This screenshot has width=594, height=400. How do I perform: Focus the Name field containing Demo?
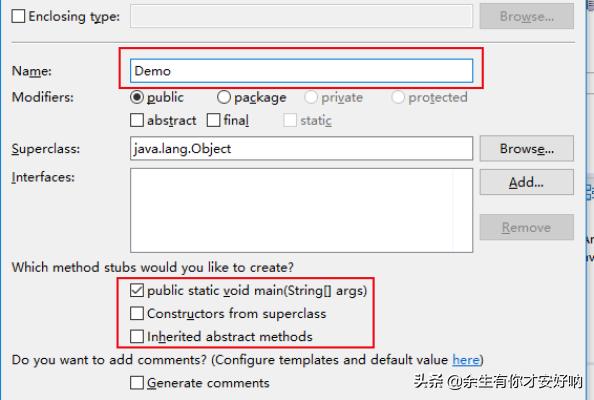pos(301,71)
